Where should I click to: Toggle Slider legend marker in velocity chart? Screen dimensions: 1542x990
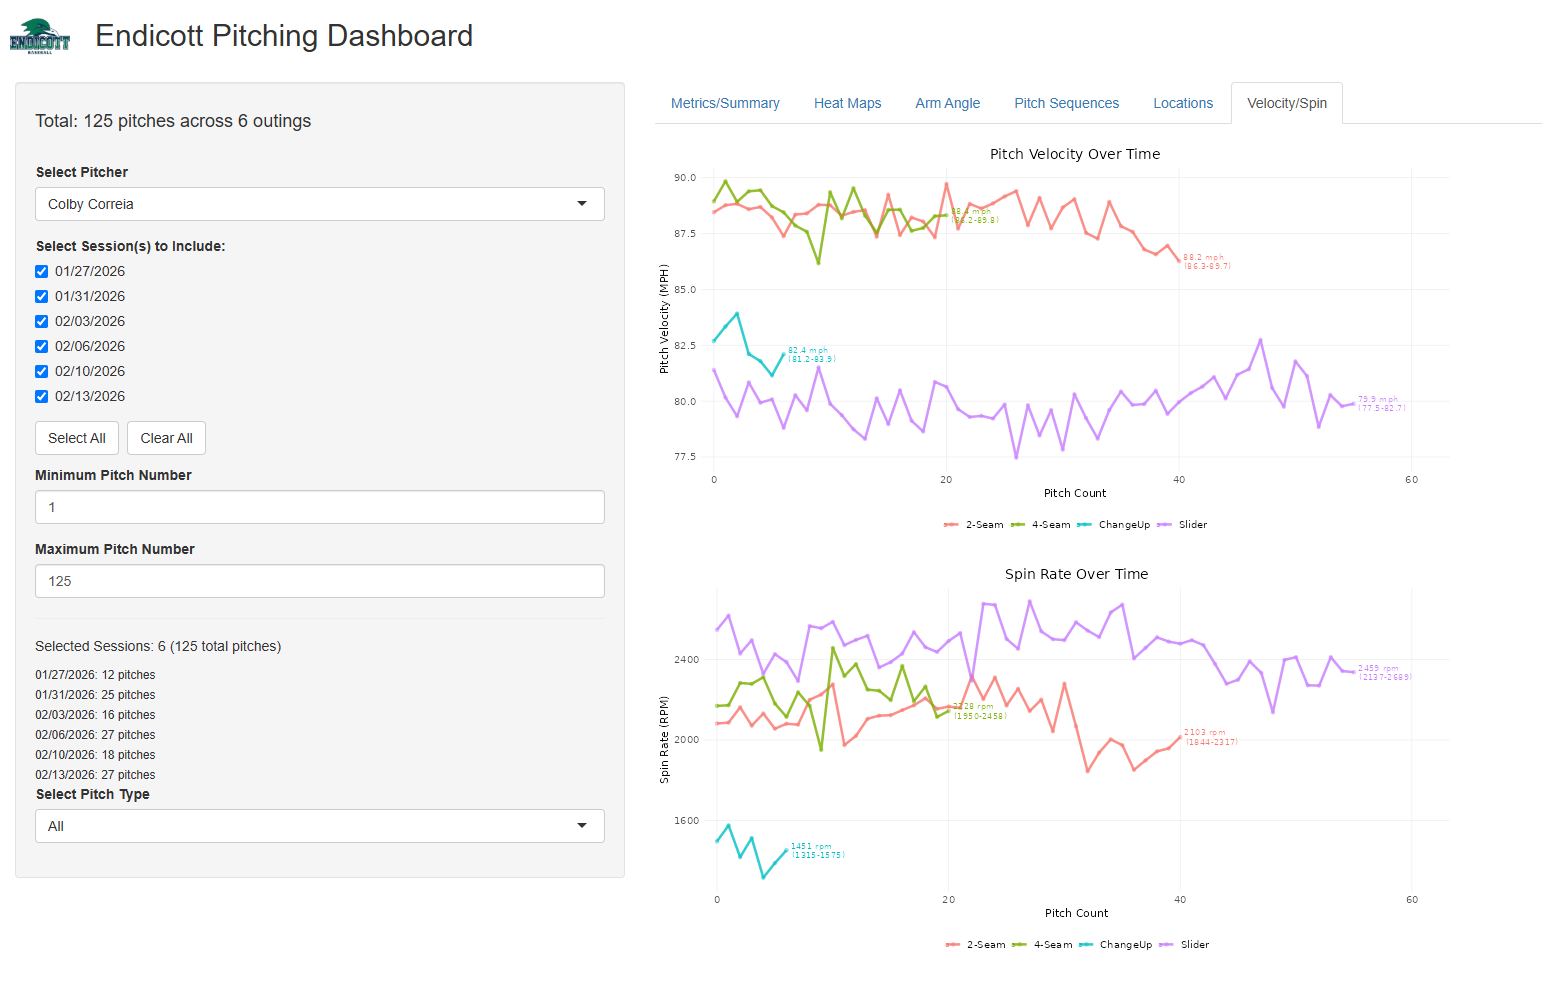(1165, 525)
